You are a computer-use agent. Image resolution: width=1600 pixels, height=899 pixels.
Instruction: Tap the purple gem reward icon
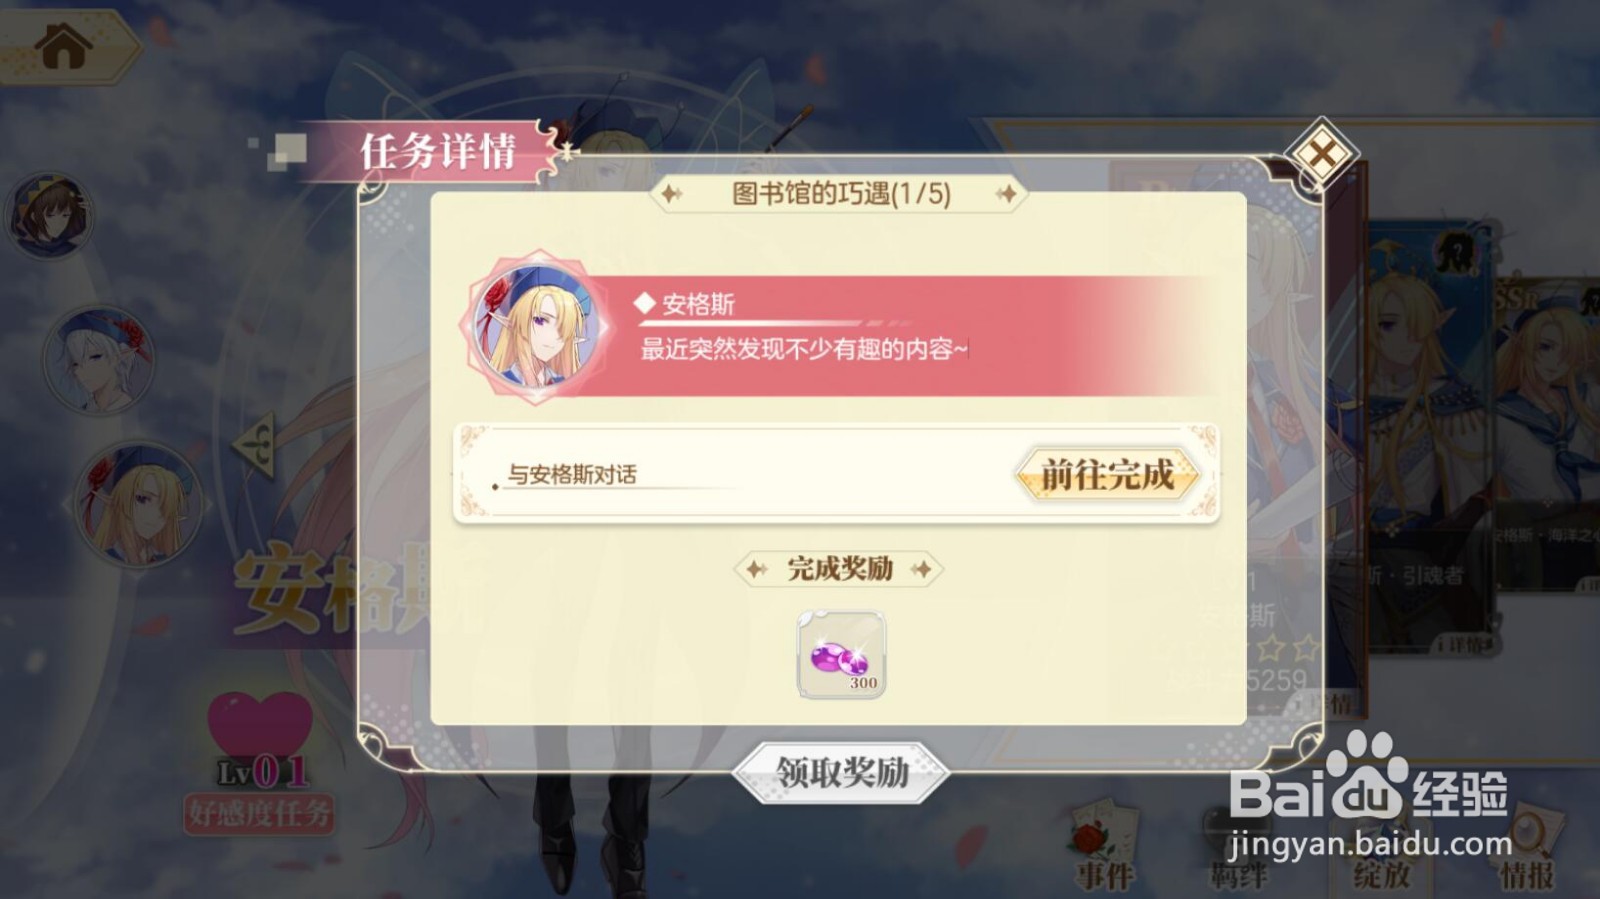tap(841, 655)
